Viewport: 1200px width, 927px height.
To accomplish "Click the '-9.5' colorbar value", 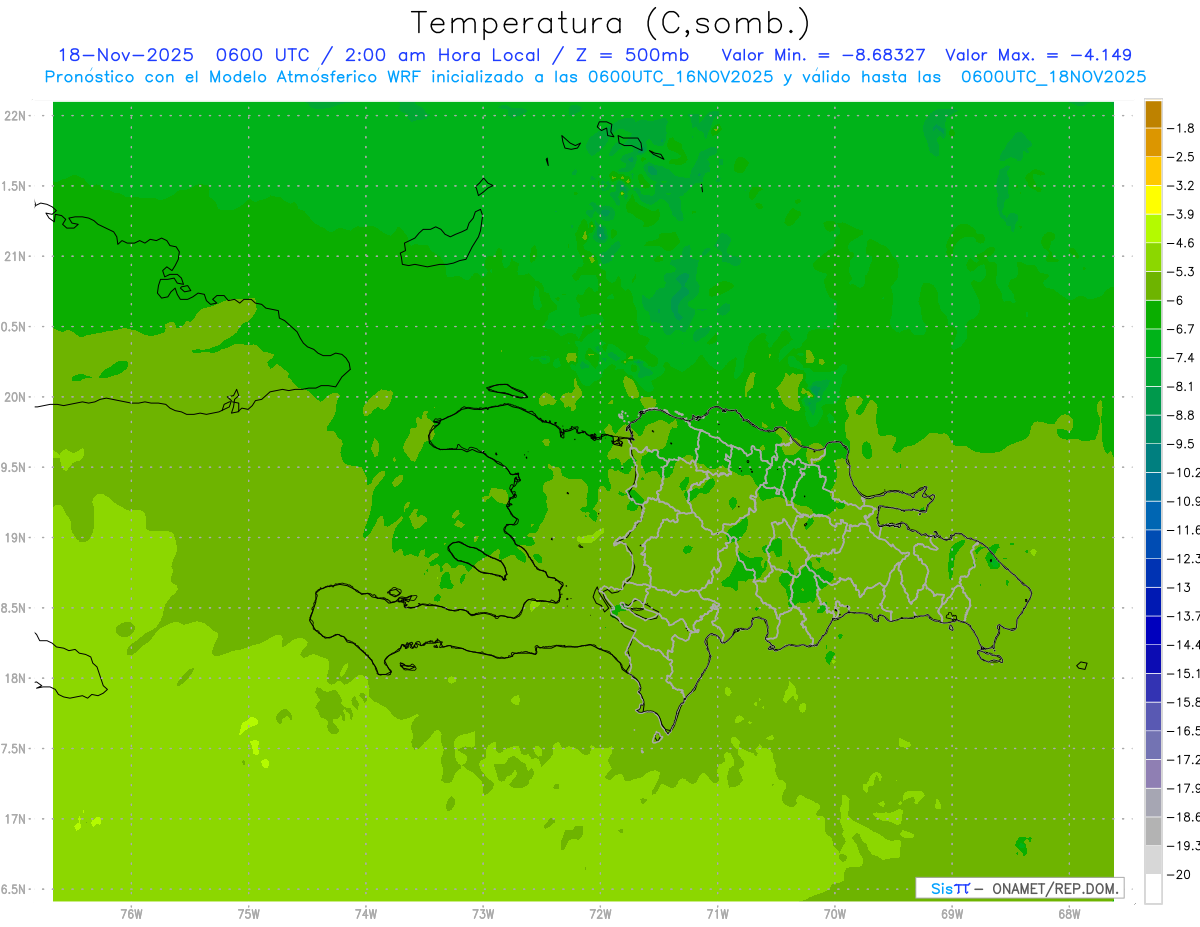I will click(1182, 443).
